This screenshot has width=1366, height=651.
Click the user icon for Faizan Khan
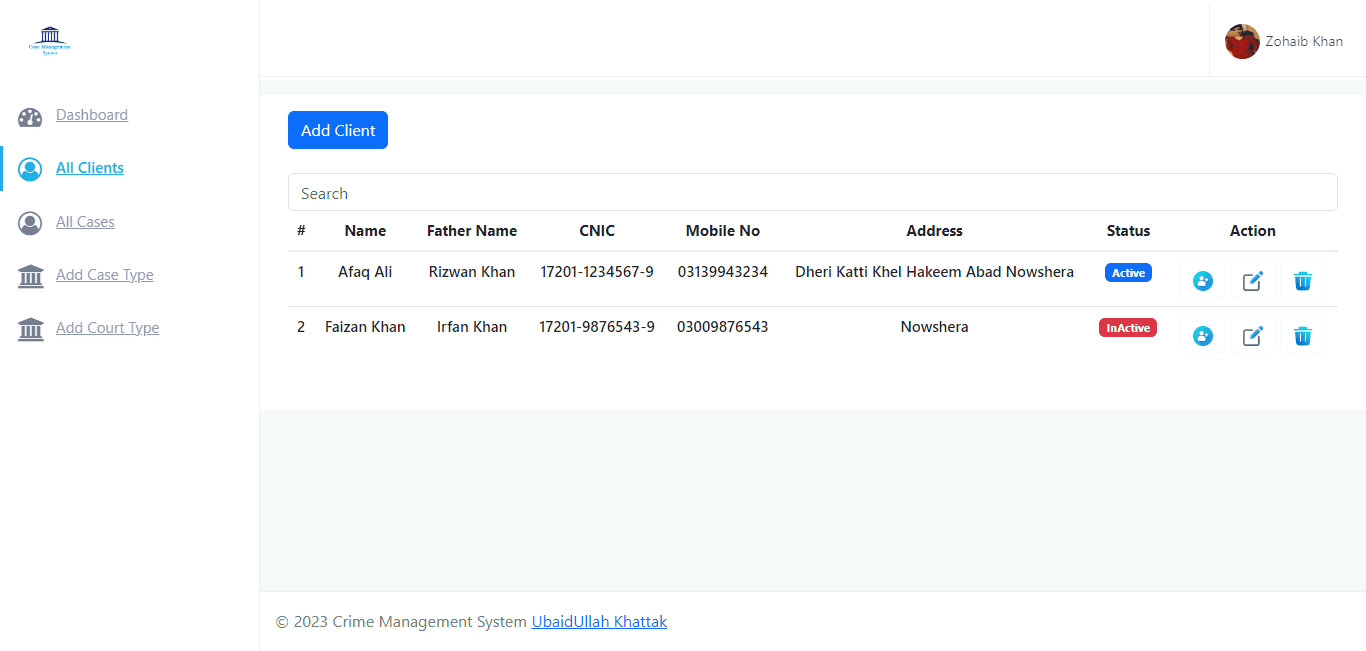click(1202, 335)
